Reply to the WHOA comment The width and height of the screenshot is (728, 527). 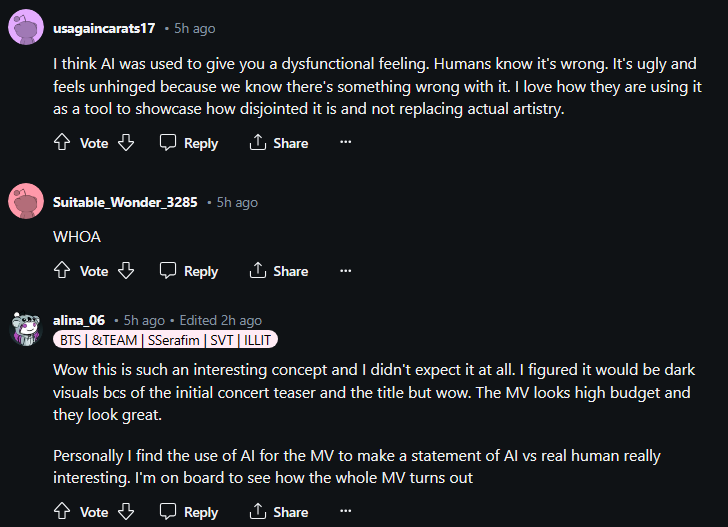pyautogui.click(x=189, y=271)
